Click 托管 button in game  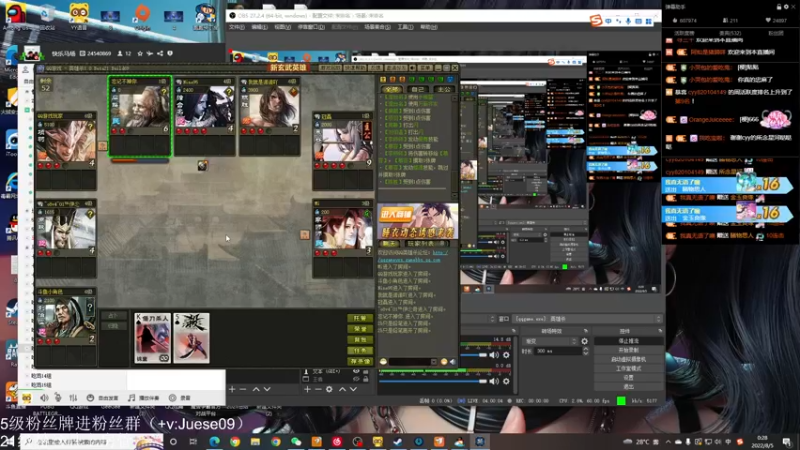coord(360,318)
